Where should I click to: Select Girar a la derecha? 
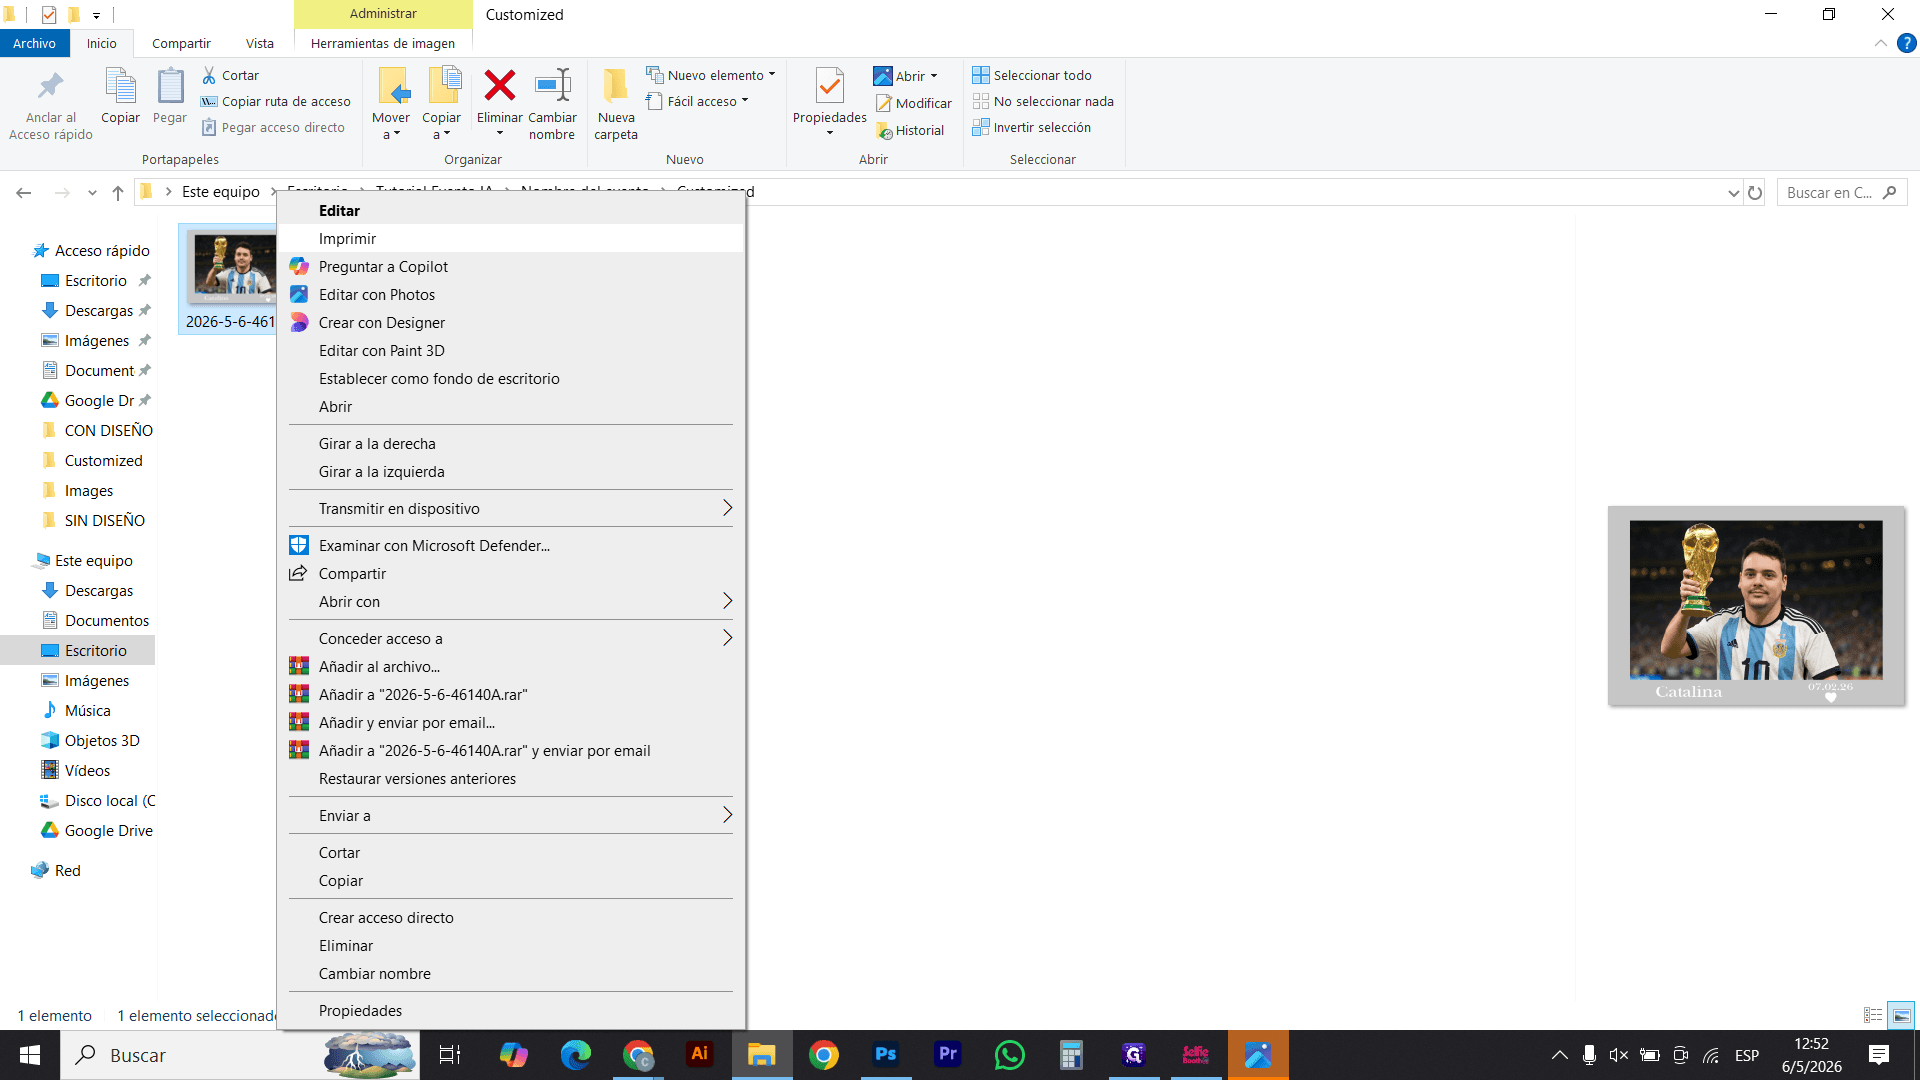tap(511, 443)
